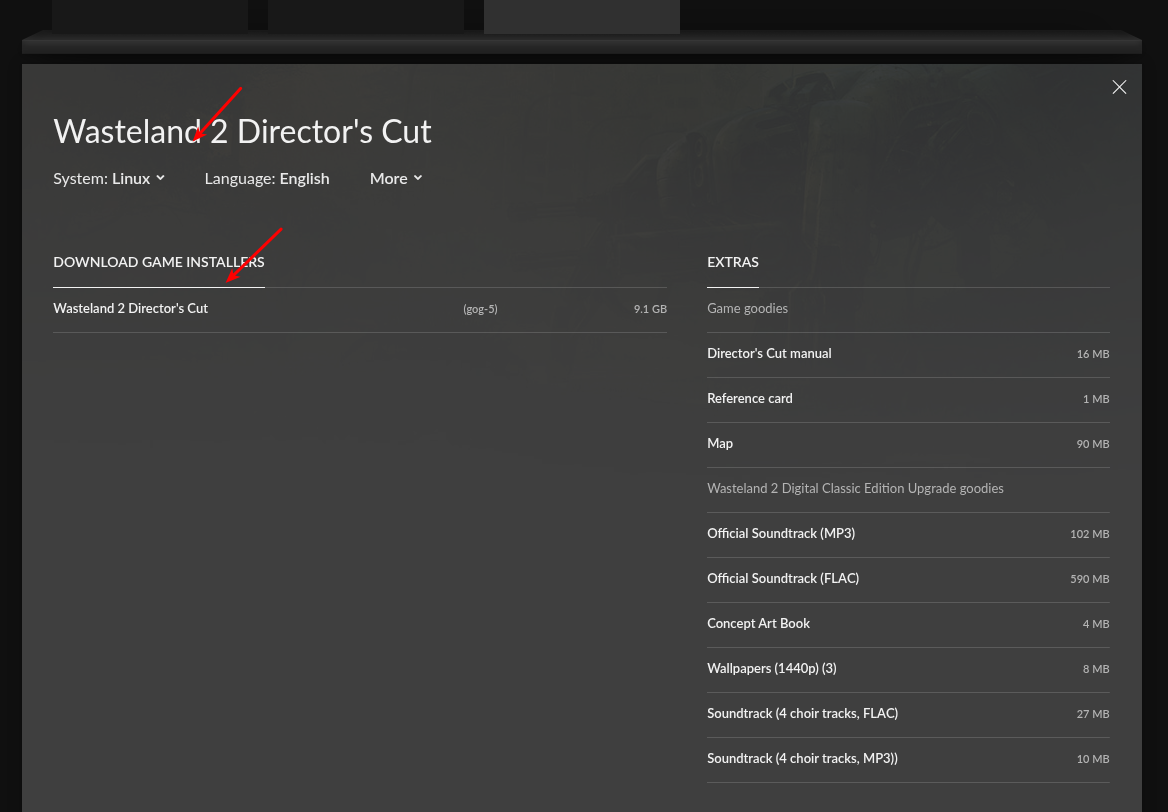Download Soundtrack (4 choir tracks, MP3)
This screenshot has height=812, width=1168.
pyautogui.click(x=908, y=759)
